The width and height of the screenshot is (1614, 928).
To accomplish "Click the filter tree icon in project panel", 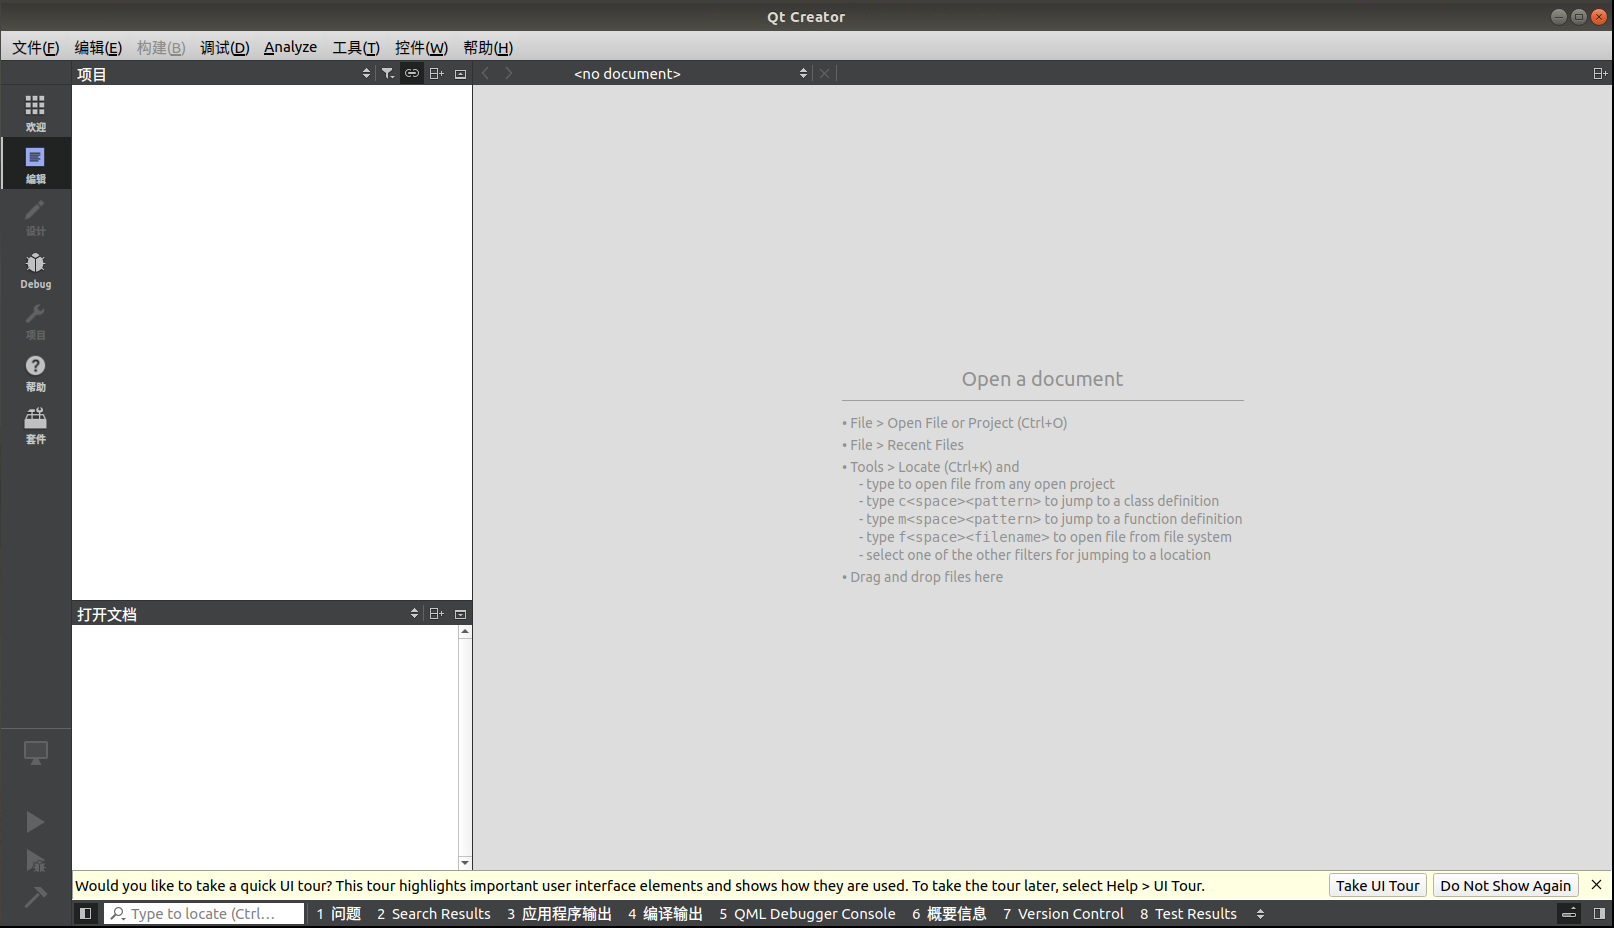I will (388, 73).
